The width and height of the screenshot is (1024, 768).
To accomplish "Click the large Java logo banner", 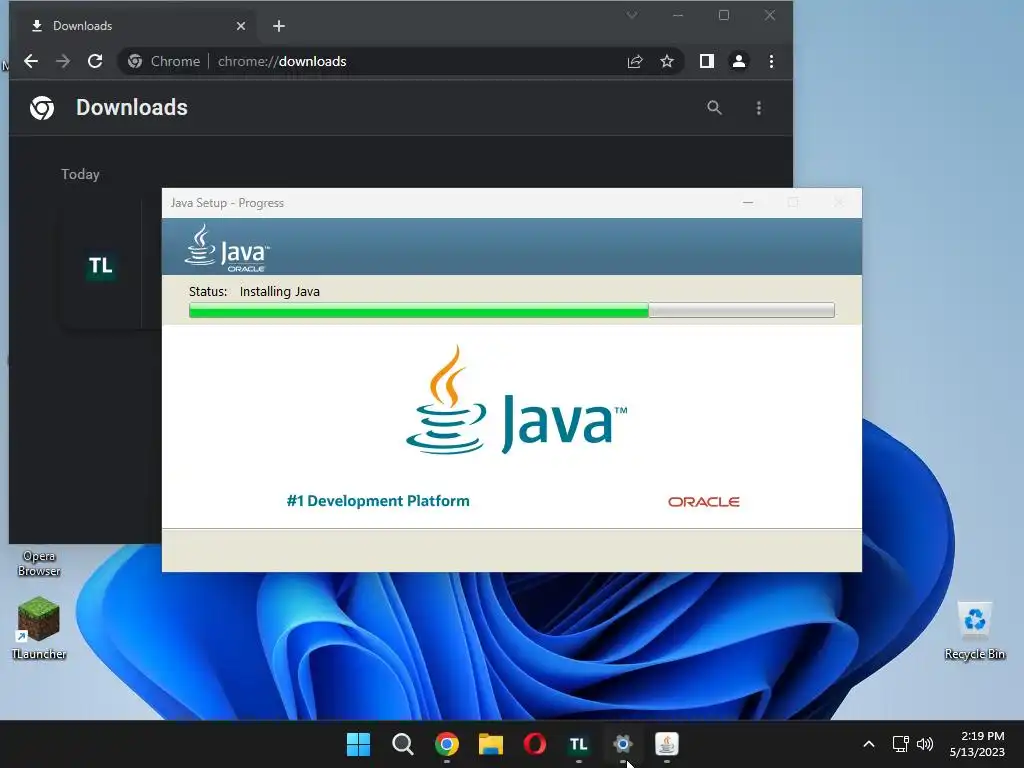I will pos(516,400).
